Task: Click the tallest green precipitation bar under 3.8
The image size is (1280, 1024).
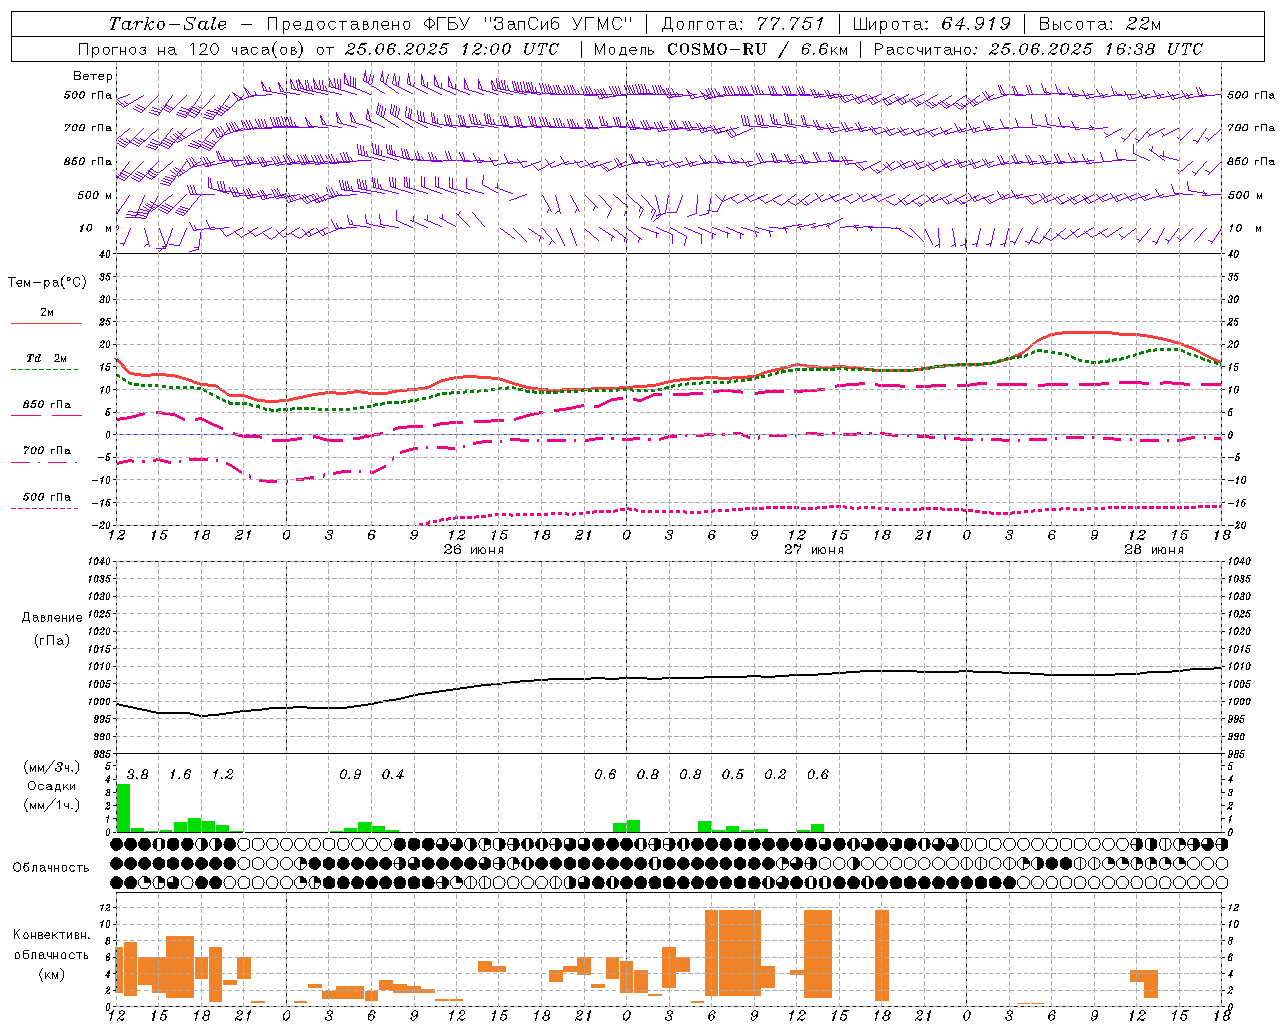Action: [123, 808]
